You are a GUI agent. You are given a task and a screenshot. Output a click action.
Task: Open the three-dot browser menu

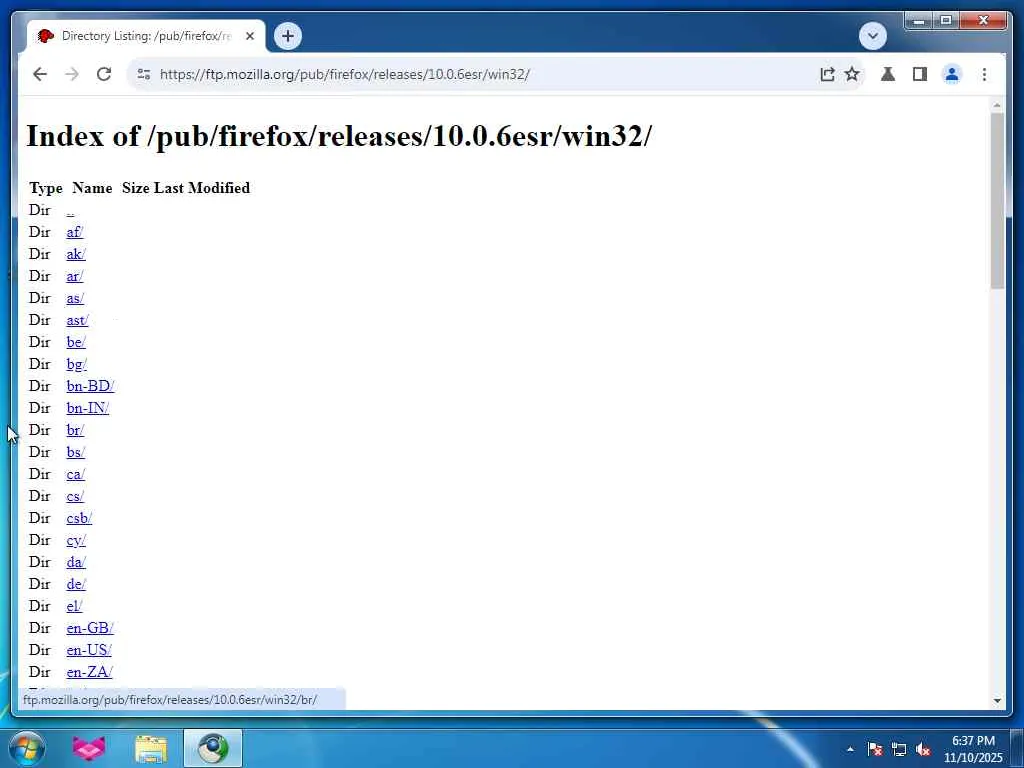[984, 74]
